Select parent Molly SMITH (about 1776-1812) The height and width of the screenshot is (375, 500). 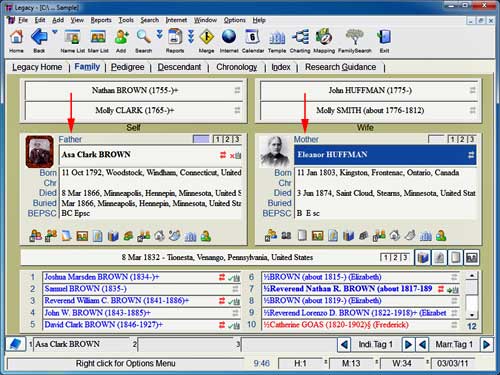pyautogui.click(x=369, y=110)
